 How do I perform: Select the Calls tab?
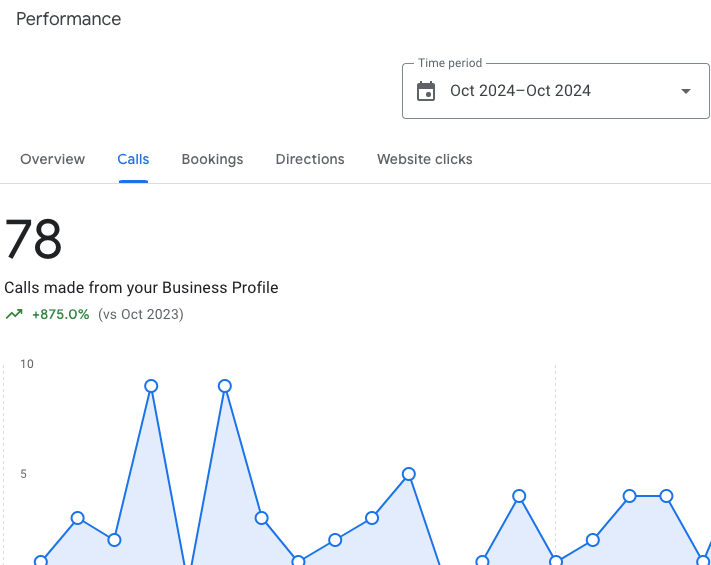click(x=133, y=159)
